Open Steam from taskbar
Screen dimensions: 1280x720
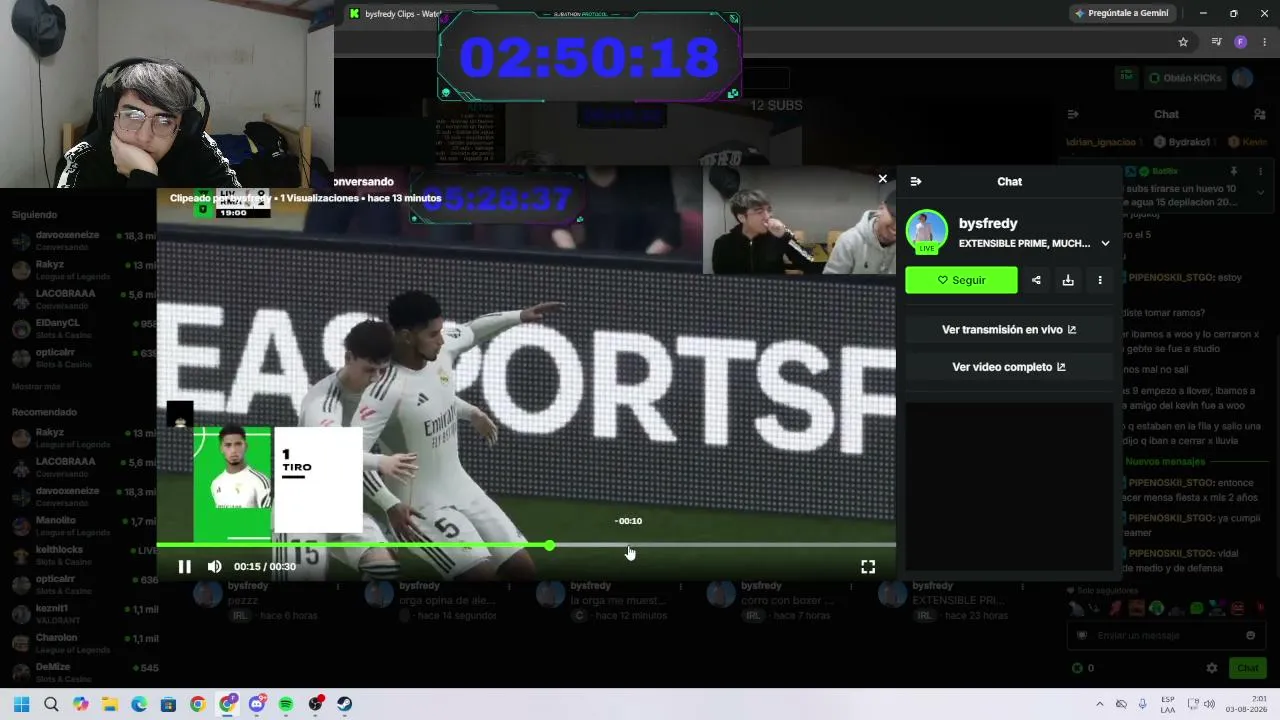(x=345, y=704)
